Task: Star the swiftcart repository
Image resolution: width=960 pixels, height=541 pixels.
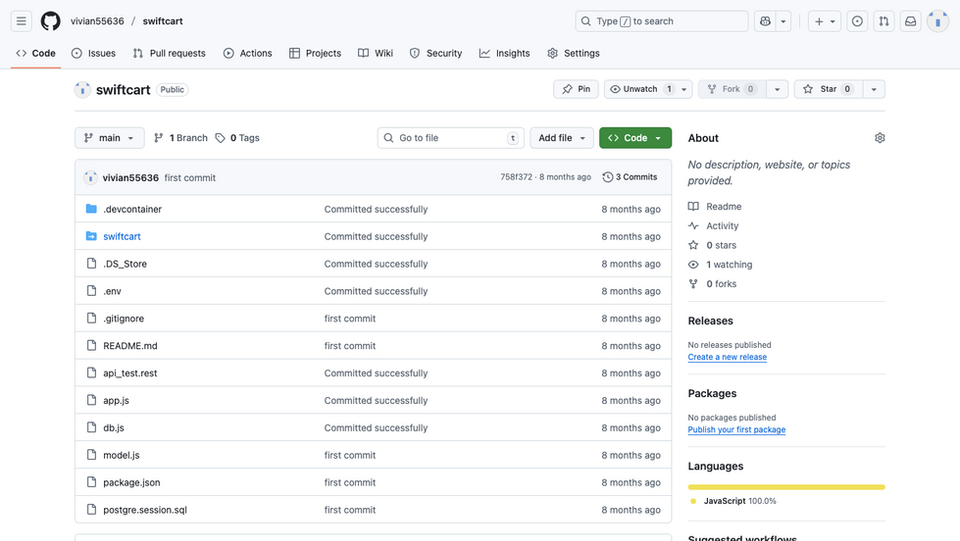Action: (828, 89)
